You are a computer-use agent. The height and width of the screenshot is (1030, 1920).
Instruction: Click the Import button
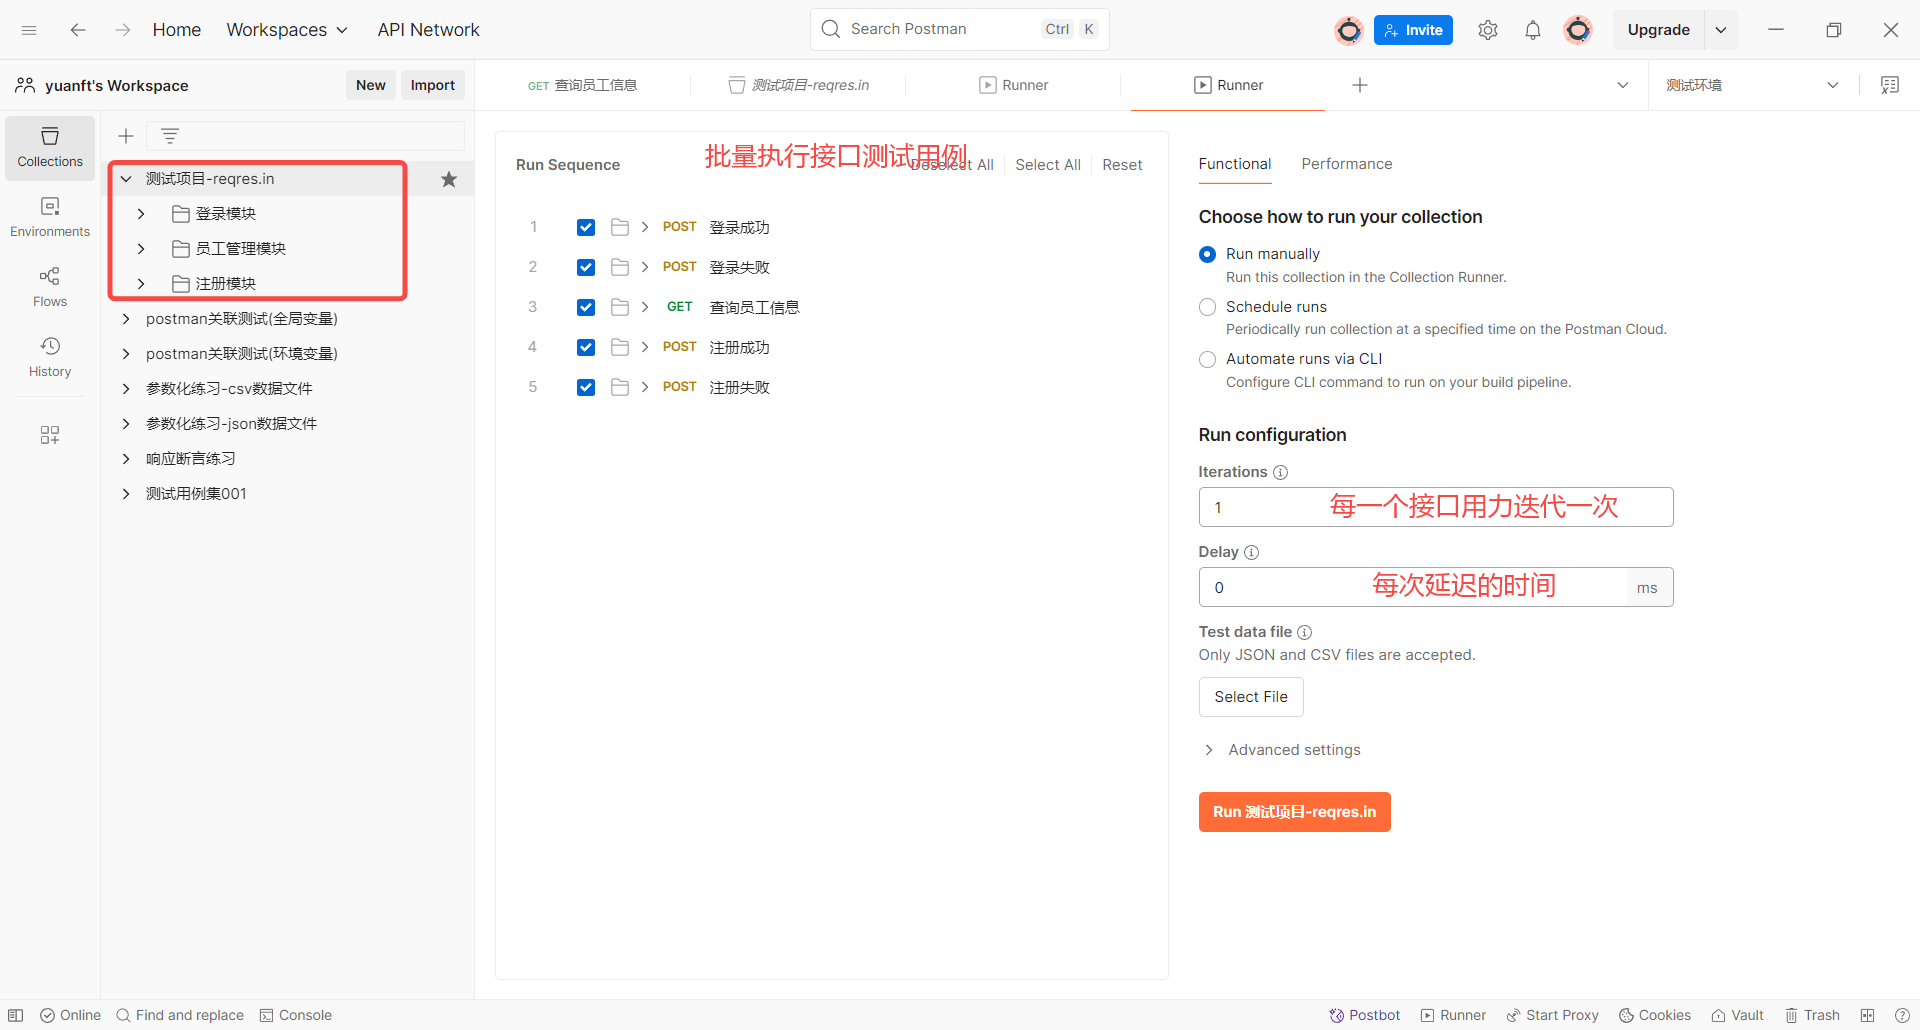click(x=432, y=85)
